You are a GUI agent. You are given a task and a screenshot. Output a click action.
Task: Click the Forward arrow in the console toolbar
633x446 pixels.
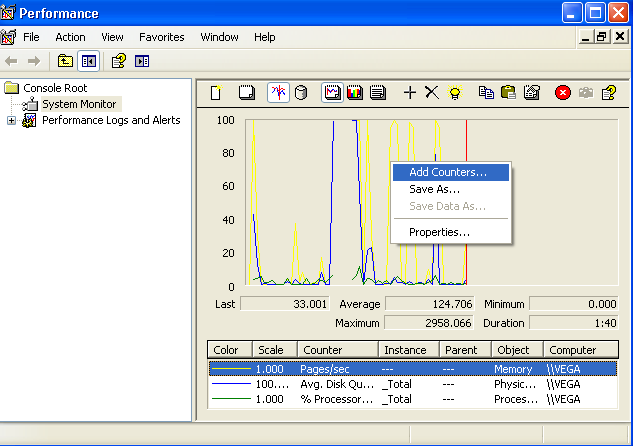point(34,61)
